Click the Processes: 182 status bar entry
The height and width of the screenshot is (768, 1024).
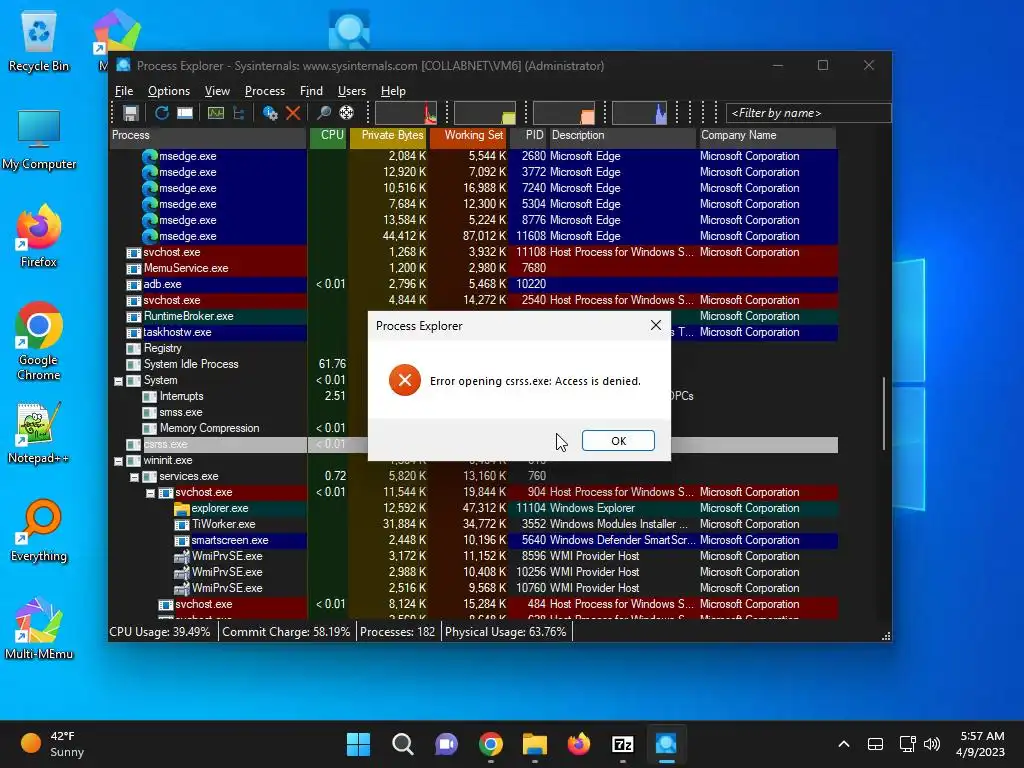pyautogui.click(x=398, y=632)
